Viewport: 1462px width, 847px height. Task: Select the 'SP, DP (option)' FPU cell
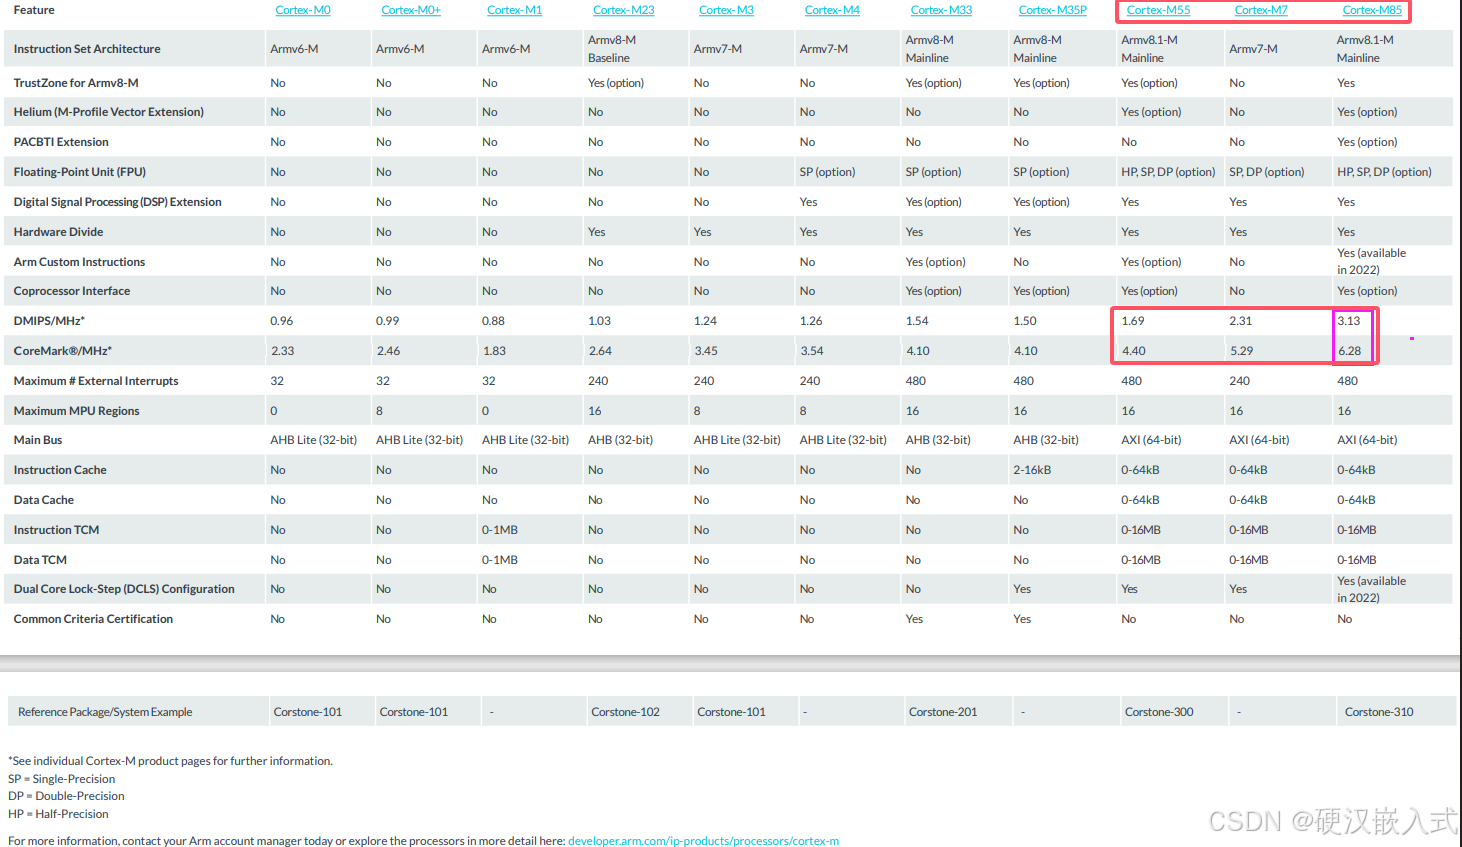point(1266,172)
